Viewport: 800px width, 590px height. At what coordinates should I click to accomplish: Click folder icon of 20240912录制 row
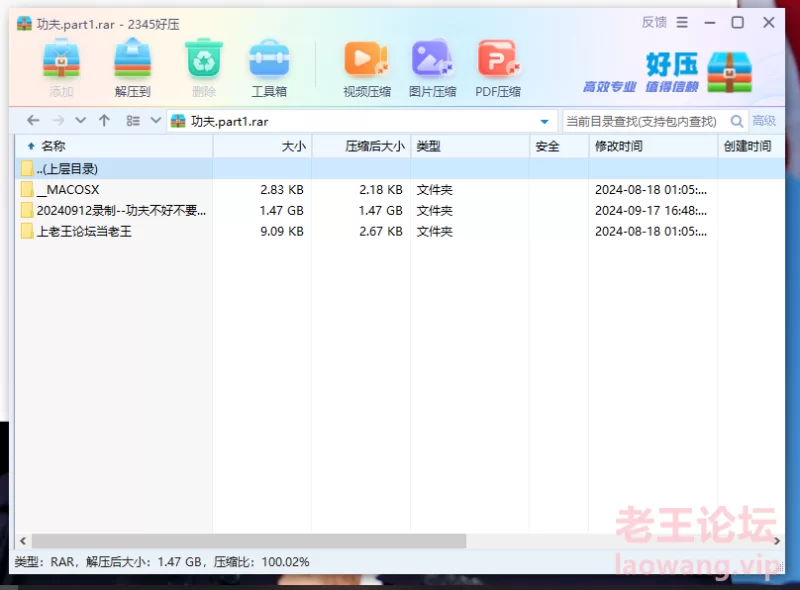point(27,210)
